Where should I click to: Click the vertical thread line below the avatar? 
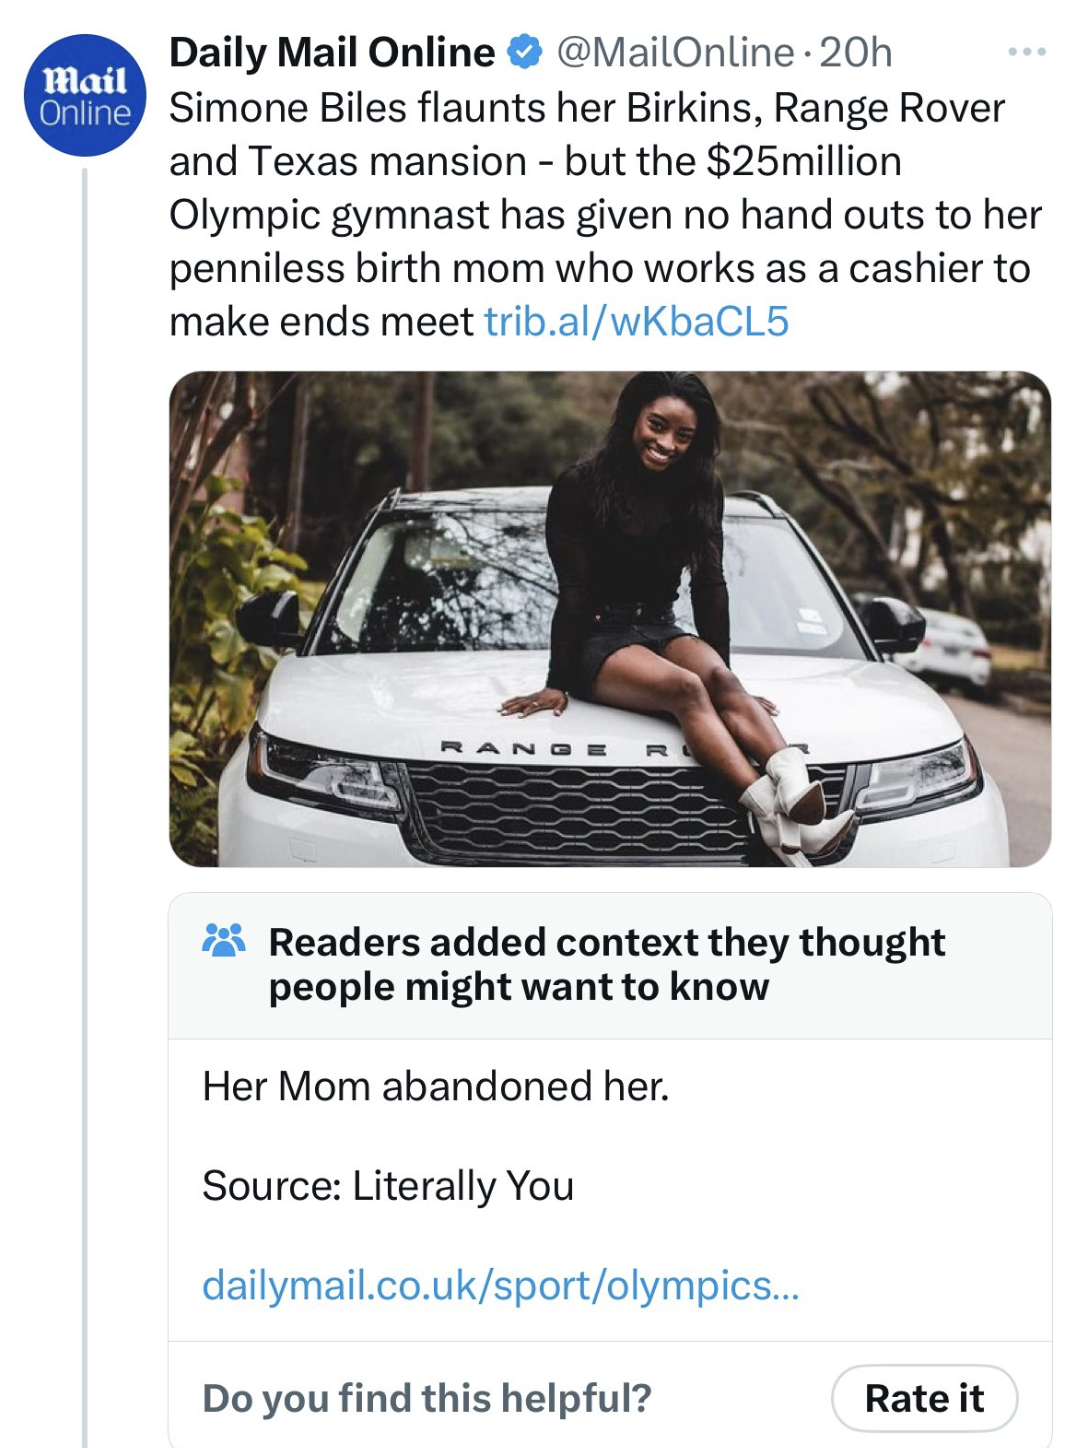85,800
